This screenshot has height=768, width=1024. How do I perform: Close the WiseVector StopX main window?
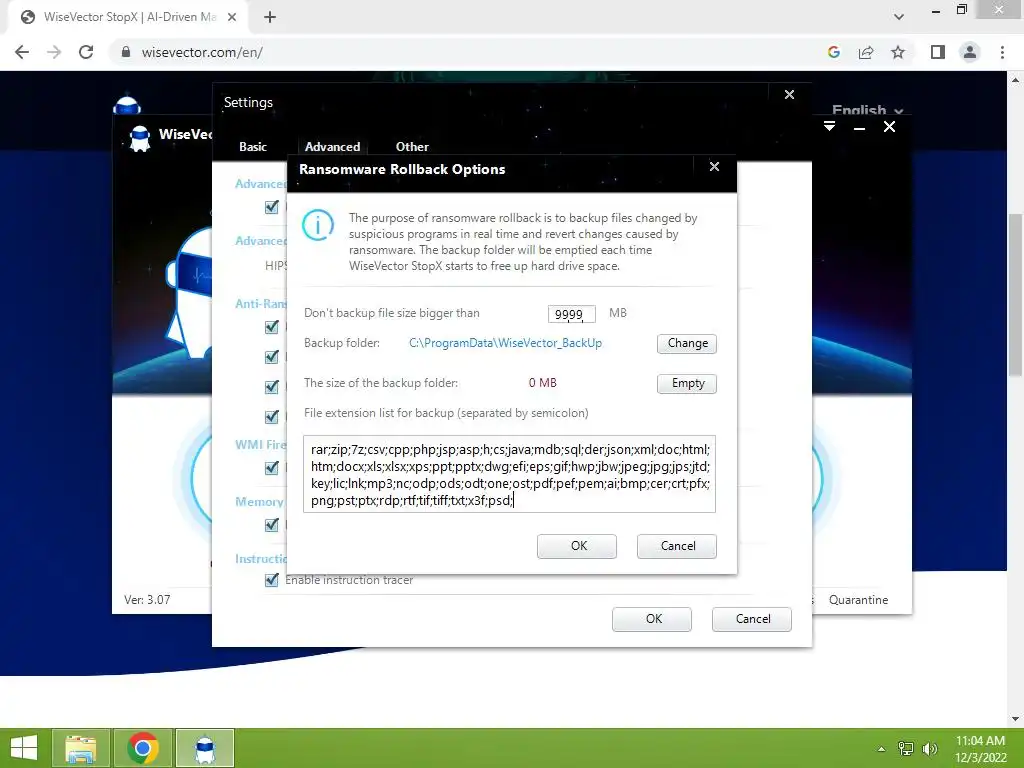[889, 127]
